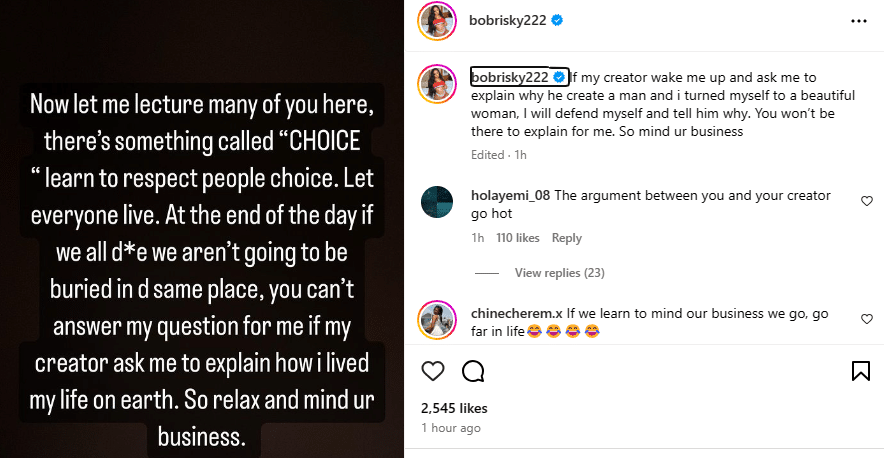Like chinecherem.x's comment heart
This screenshot has height=458, width=884.
[866, 319]
